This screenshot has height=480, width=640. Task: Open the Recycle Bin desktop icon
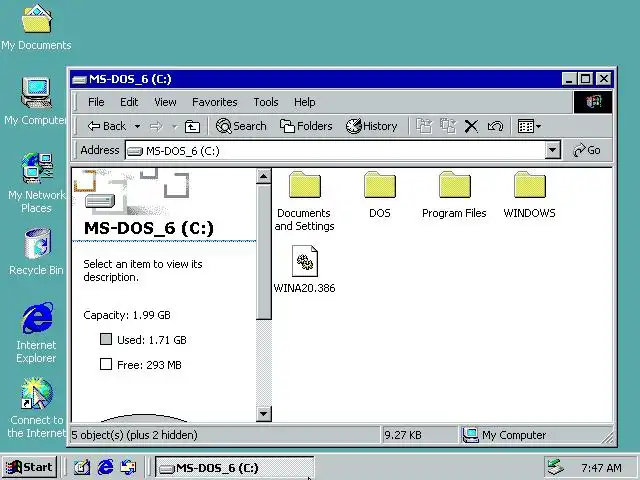(x=36, y=252)
